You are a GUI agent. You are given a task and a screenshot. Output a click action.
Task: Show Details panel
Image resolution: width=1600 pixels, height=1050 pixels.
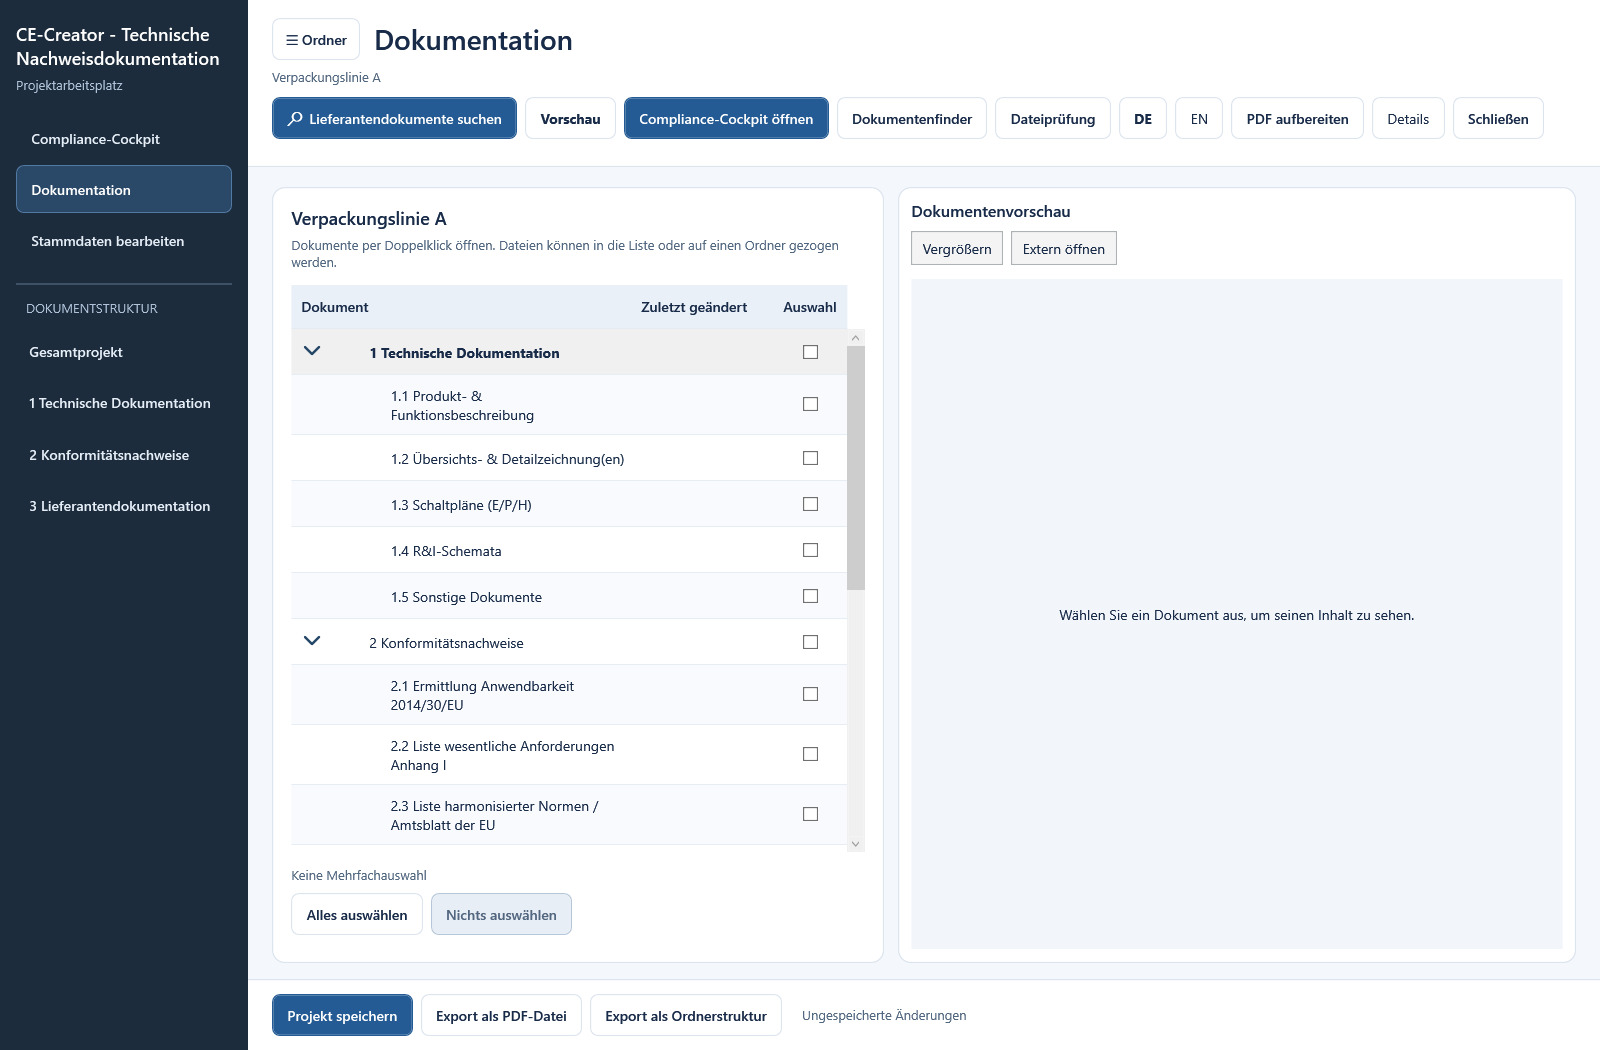pyautogui.click(x=1408, y=119)
